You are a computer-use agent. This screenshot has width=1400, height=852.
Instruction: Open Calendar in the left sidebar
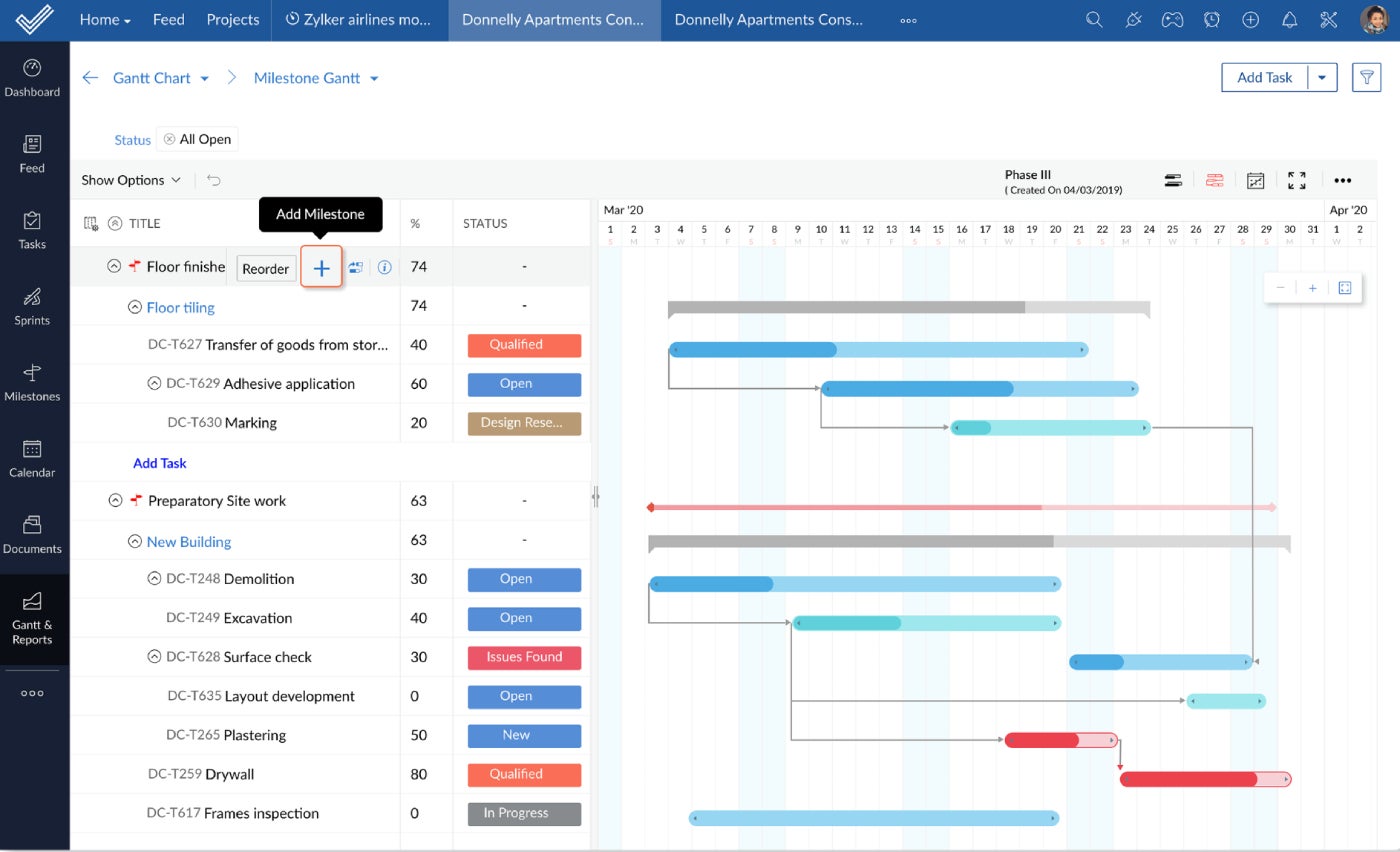pyautogui.click(x=32, y=459)
